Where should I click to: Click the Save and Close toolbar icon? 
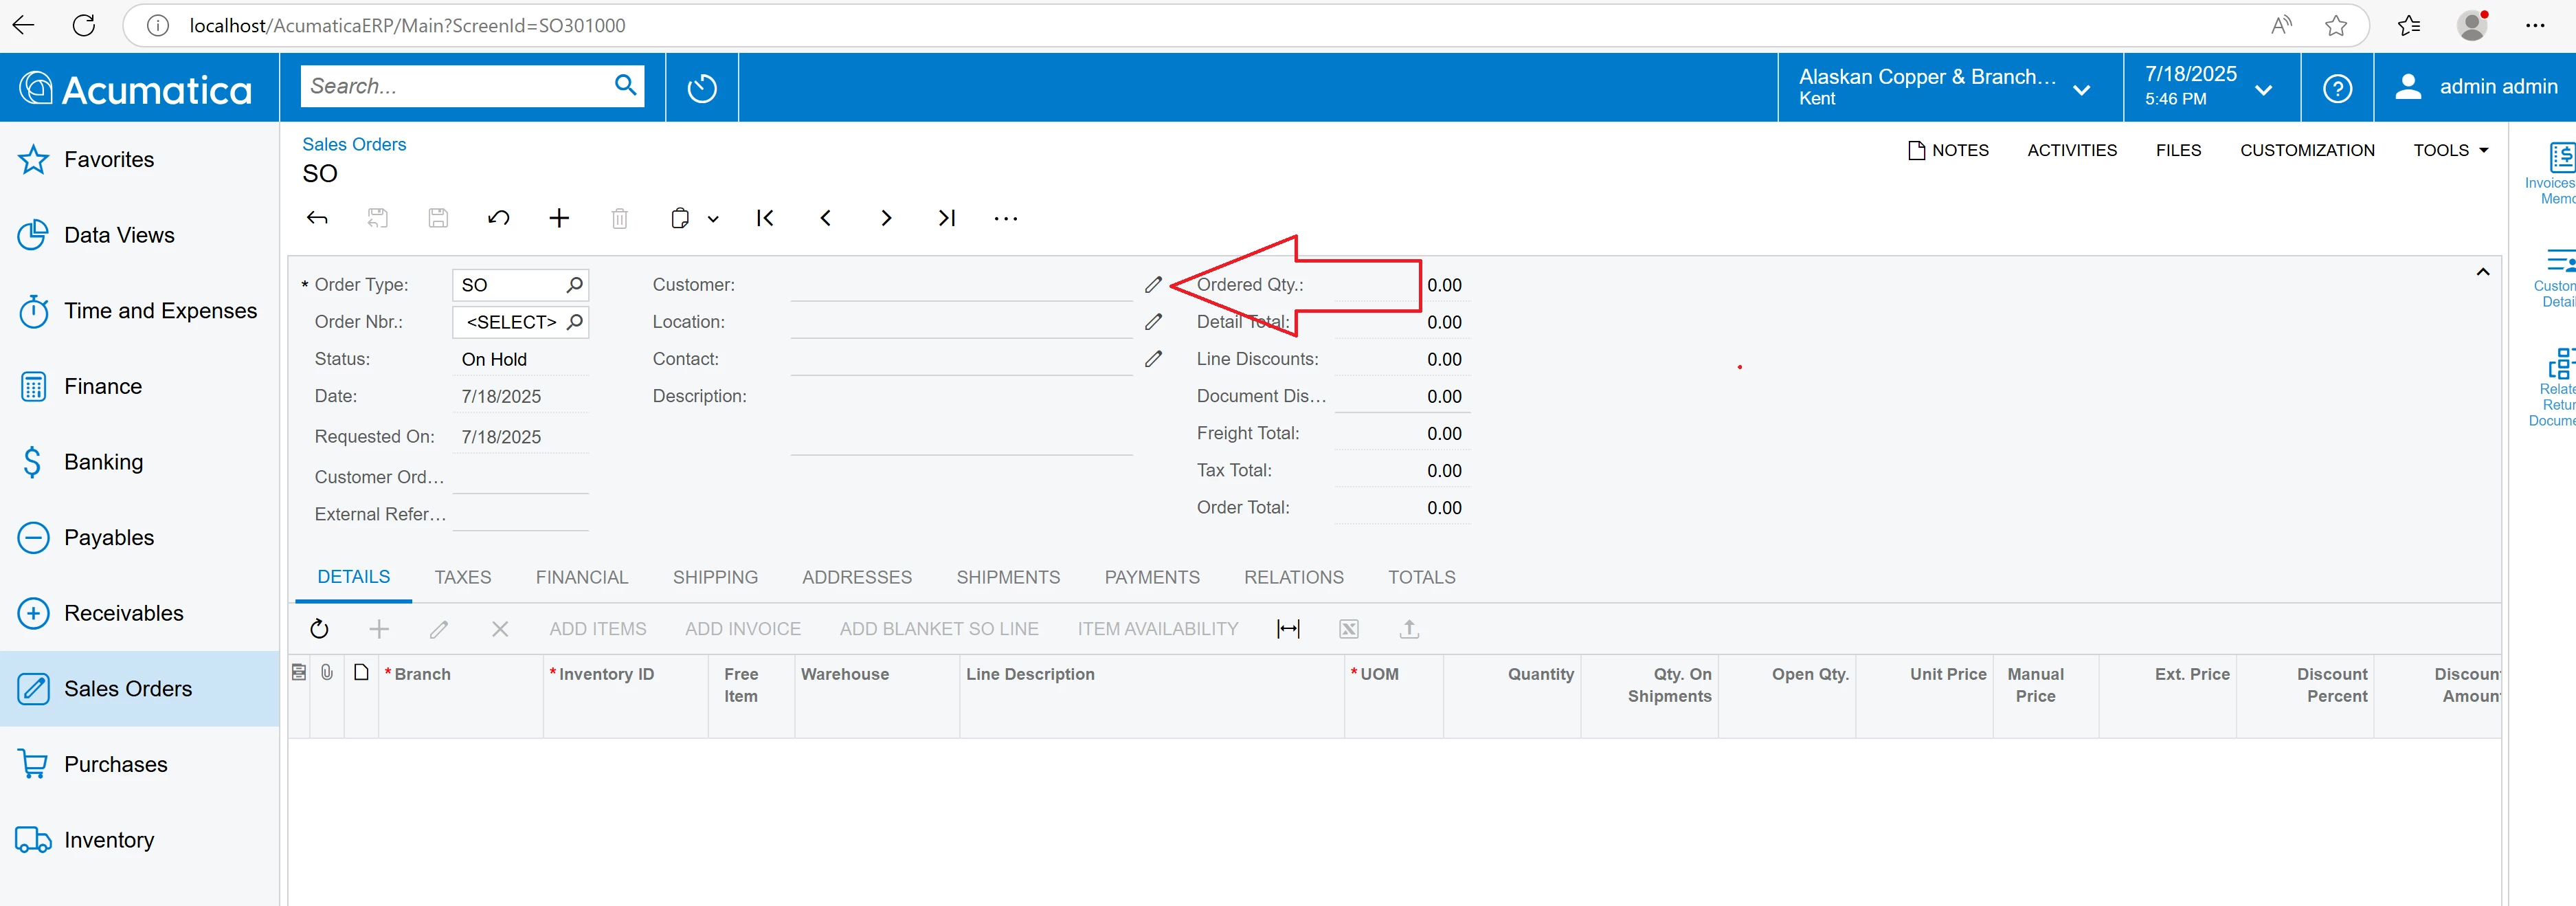pyautogui.click(x=377, y=218)
